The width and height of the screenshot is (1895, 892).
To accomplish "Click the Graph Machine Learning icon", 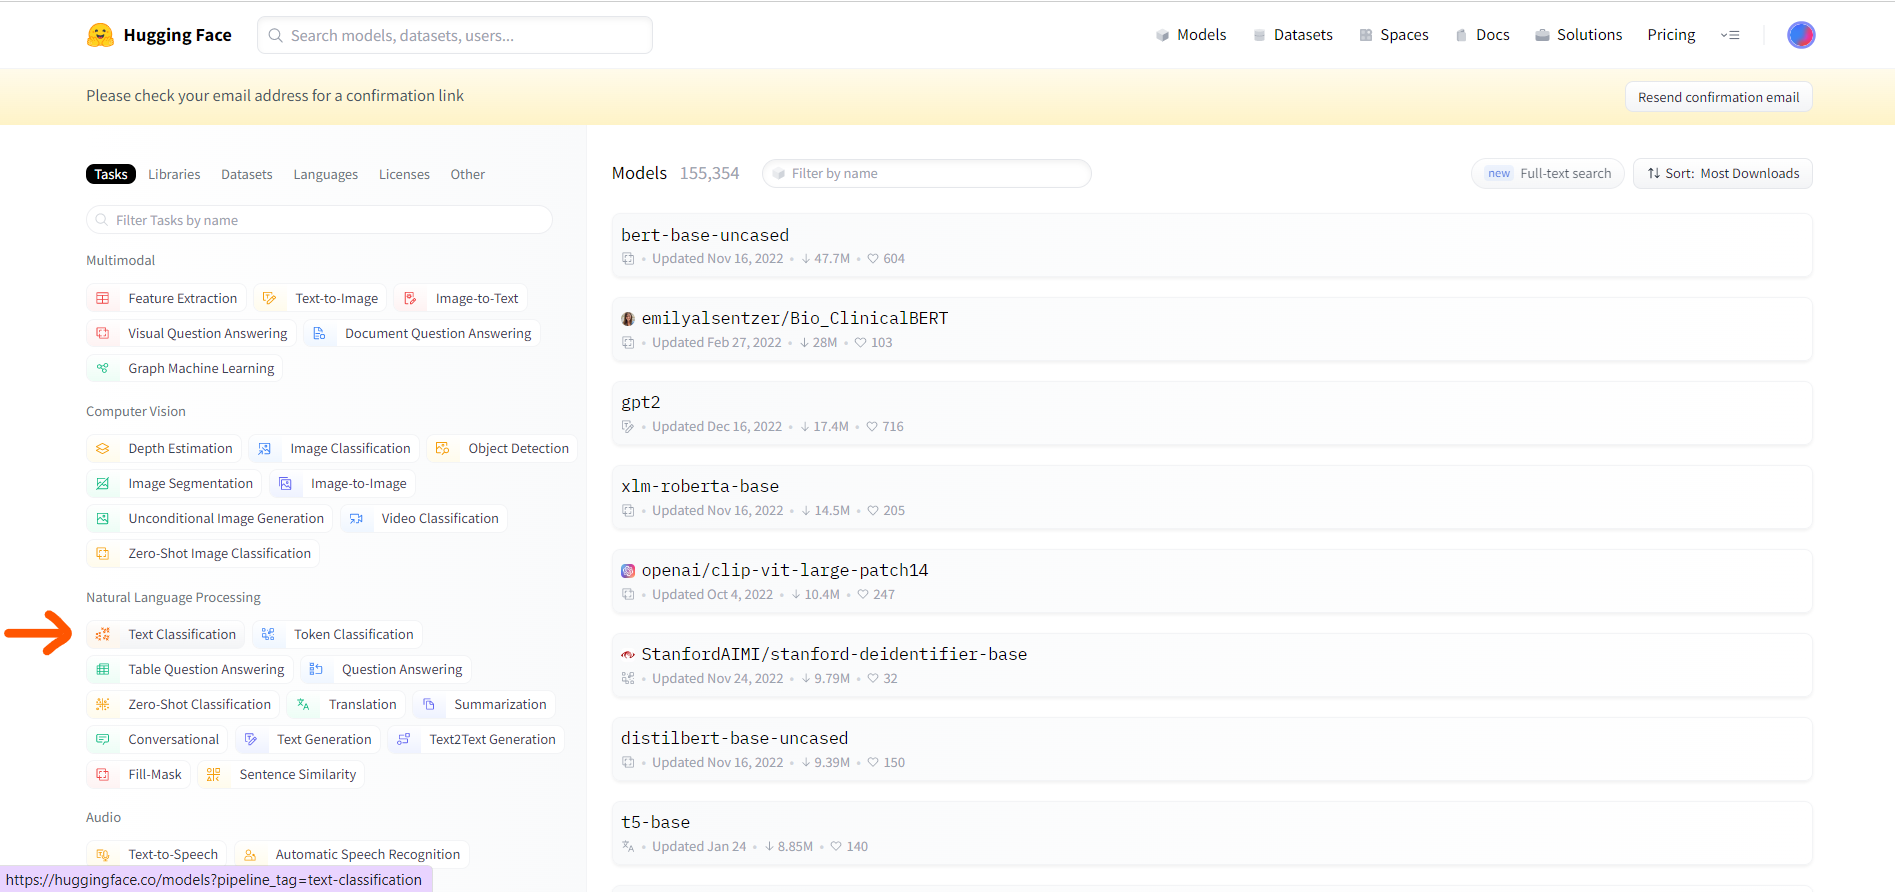I will [103, 368].
